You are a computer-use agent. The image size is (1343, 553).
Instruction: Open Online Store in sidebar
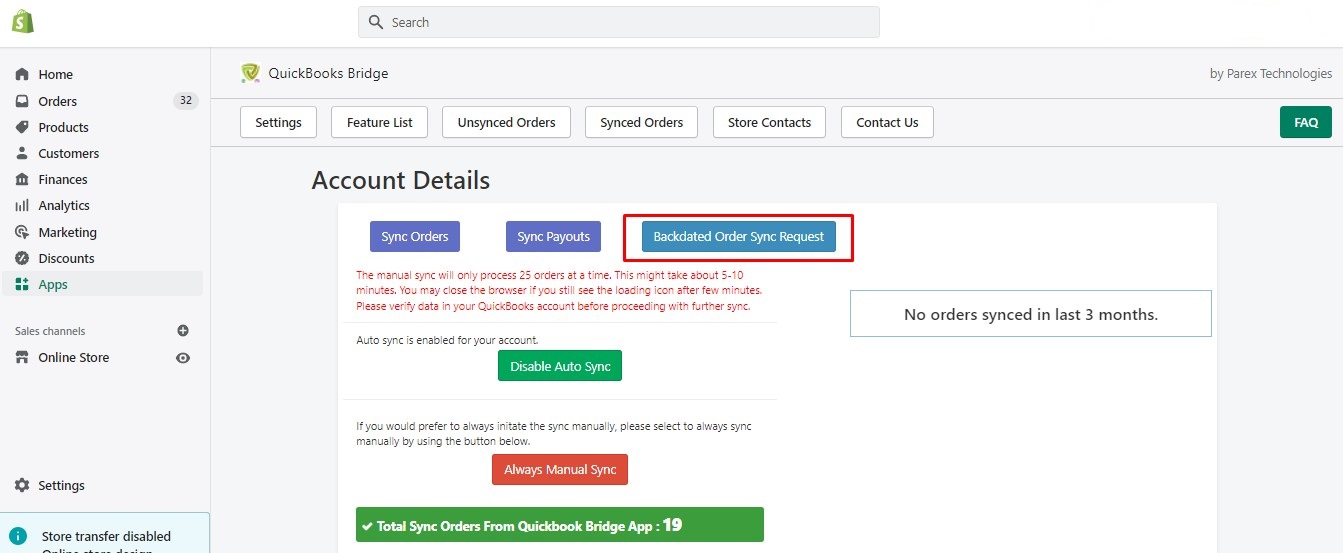pyautogui.click(x=74, y=358)
